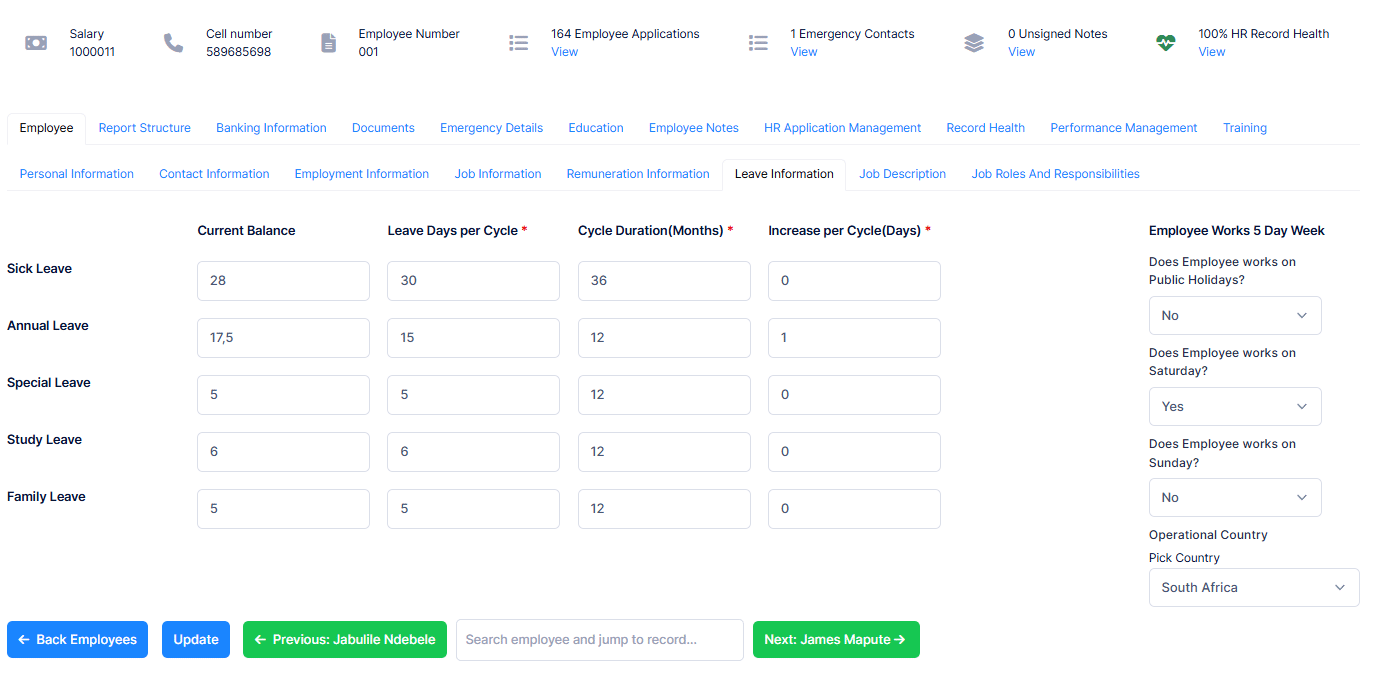Select the Annual Leave current balance field
The height and width of the screenshot is (674, 1373).
(283, 338)
